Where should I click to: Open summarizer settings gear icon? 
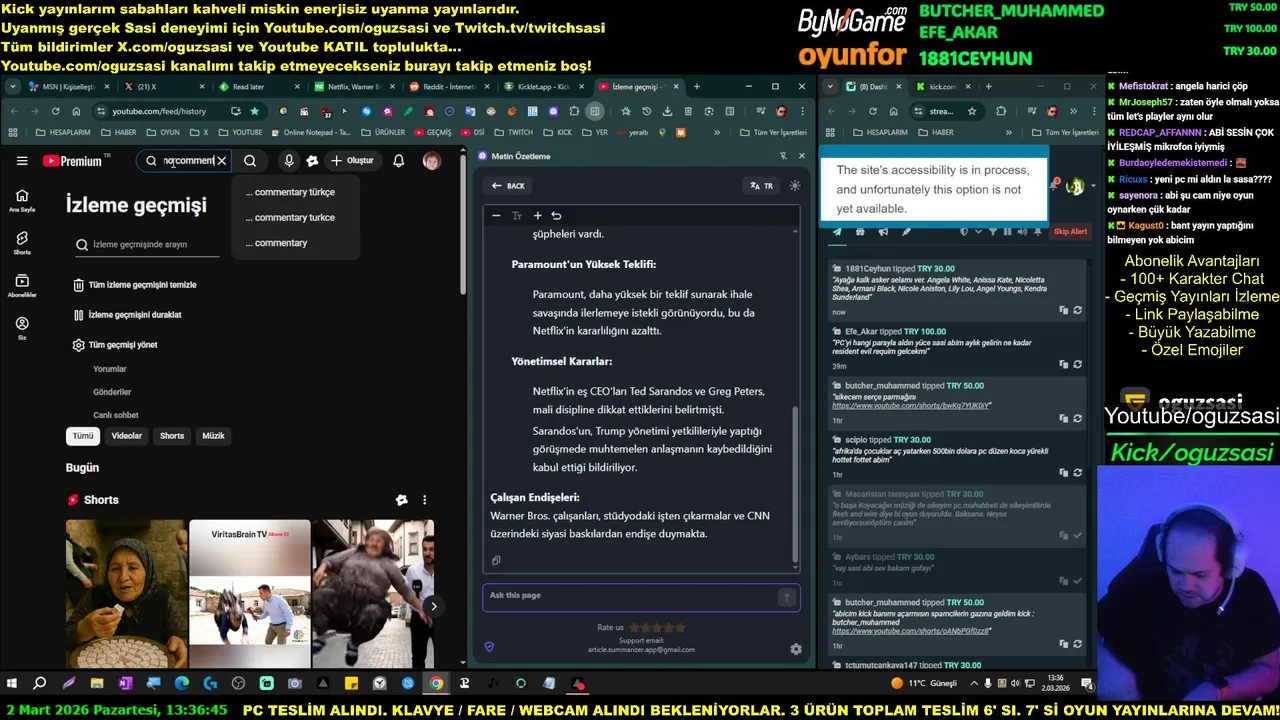coord(796,649)
